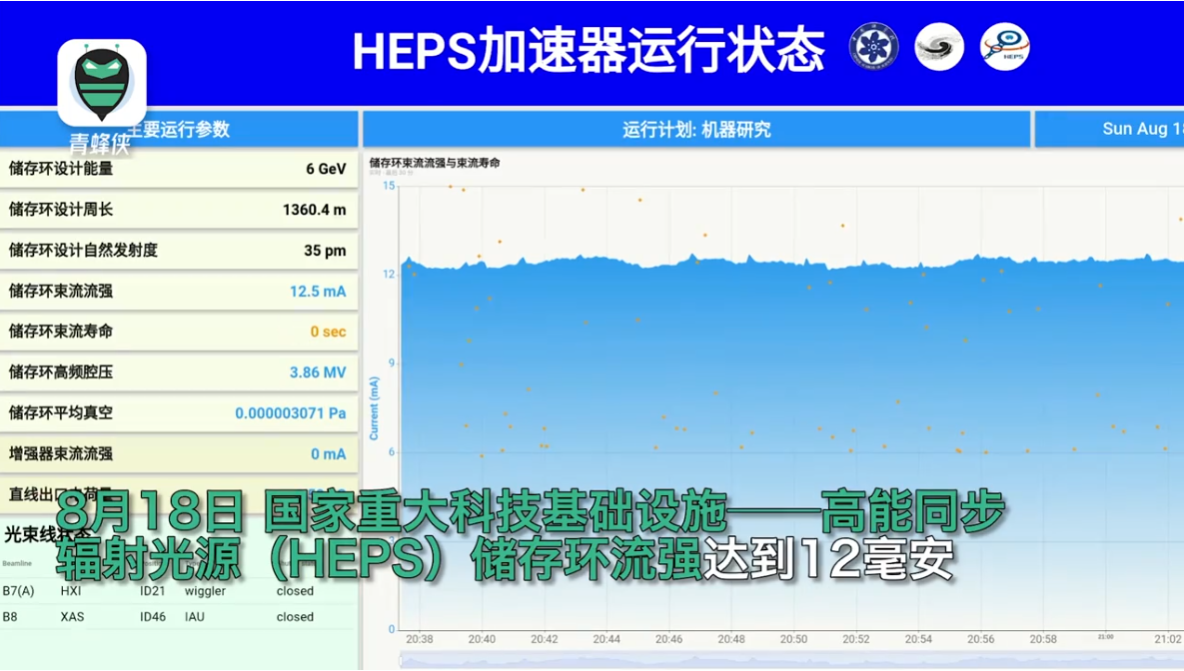The image size is (1184, 671).
Task: Click the 0 sec beam lifetime value
Action: pyautogui.click(x=327, y=332)
